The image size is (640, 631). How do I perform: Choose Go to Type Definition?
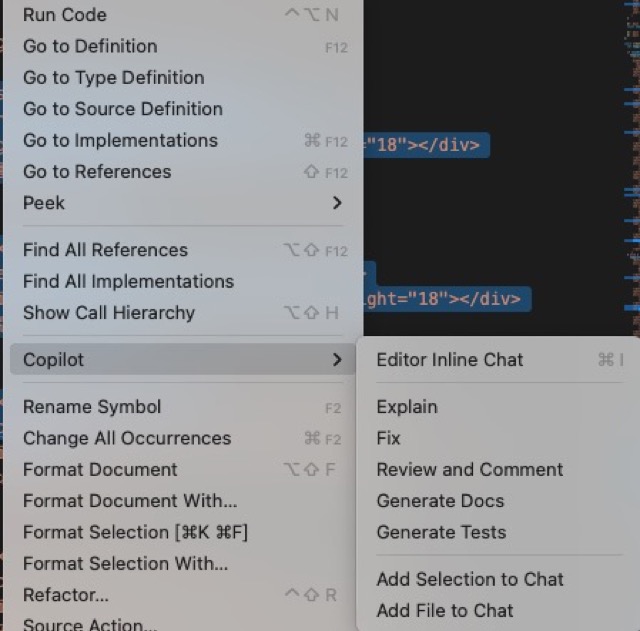(182, 78)
